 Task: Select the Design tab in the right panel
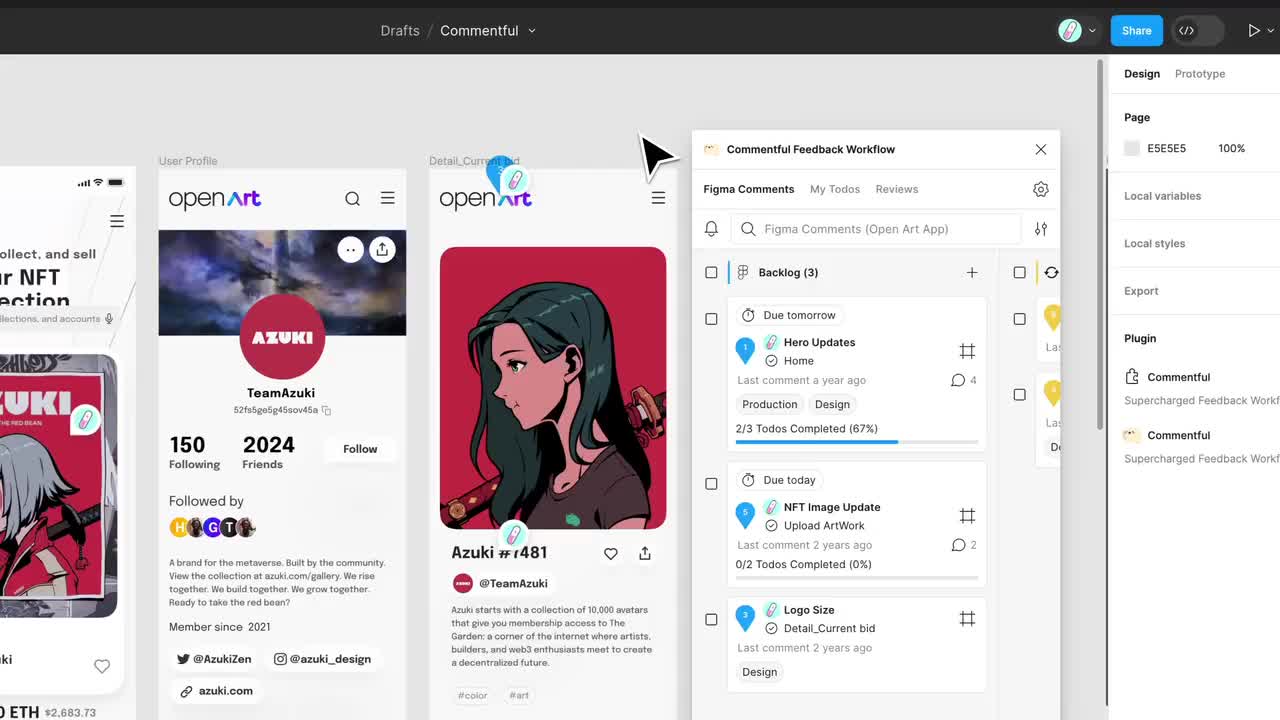point(1142,74)
